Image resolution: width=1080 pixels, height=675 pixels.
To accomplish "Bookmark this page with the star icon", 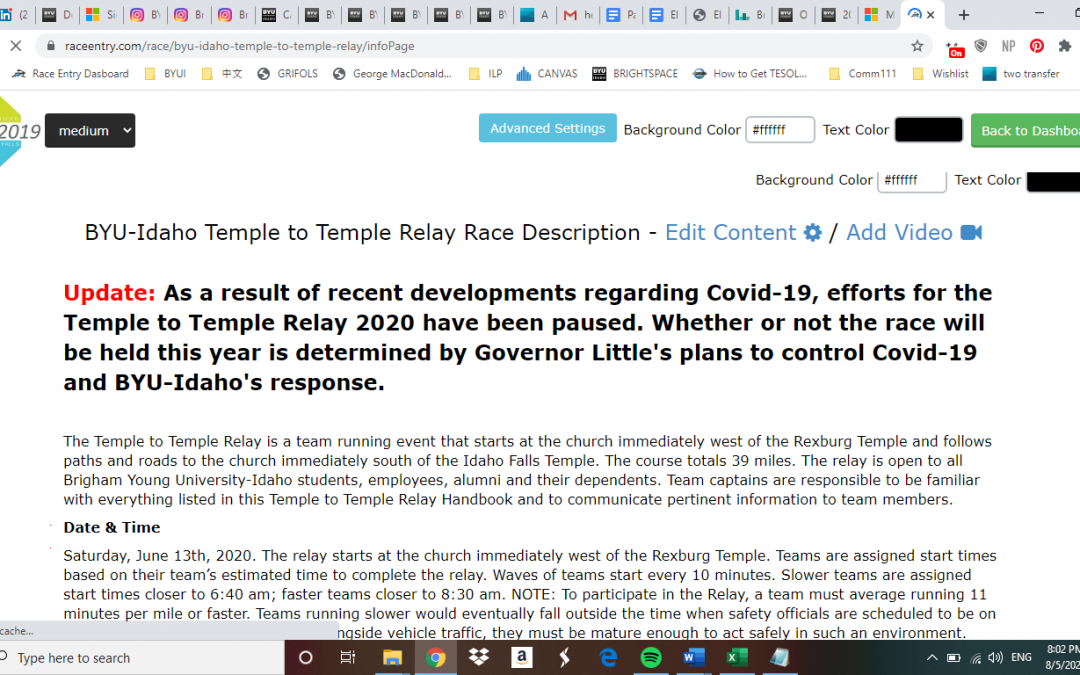I will click(x=917, y=46).
